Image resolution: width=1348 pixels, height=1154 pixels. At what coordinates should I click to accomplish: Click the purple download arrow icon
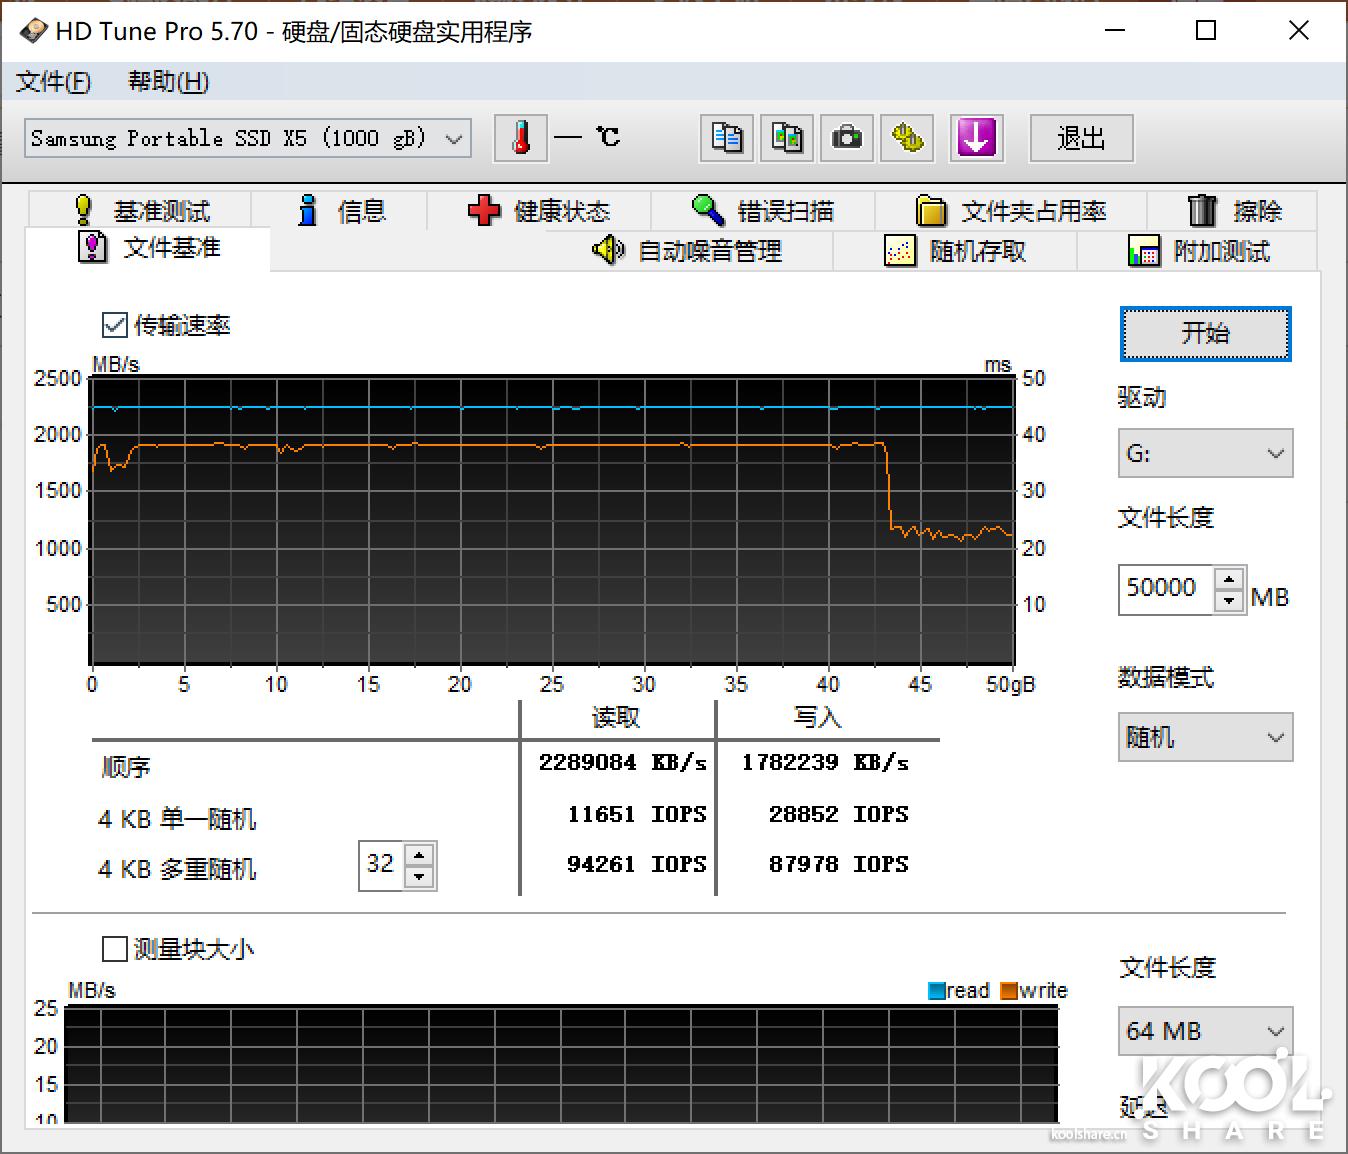976,138
